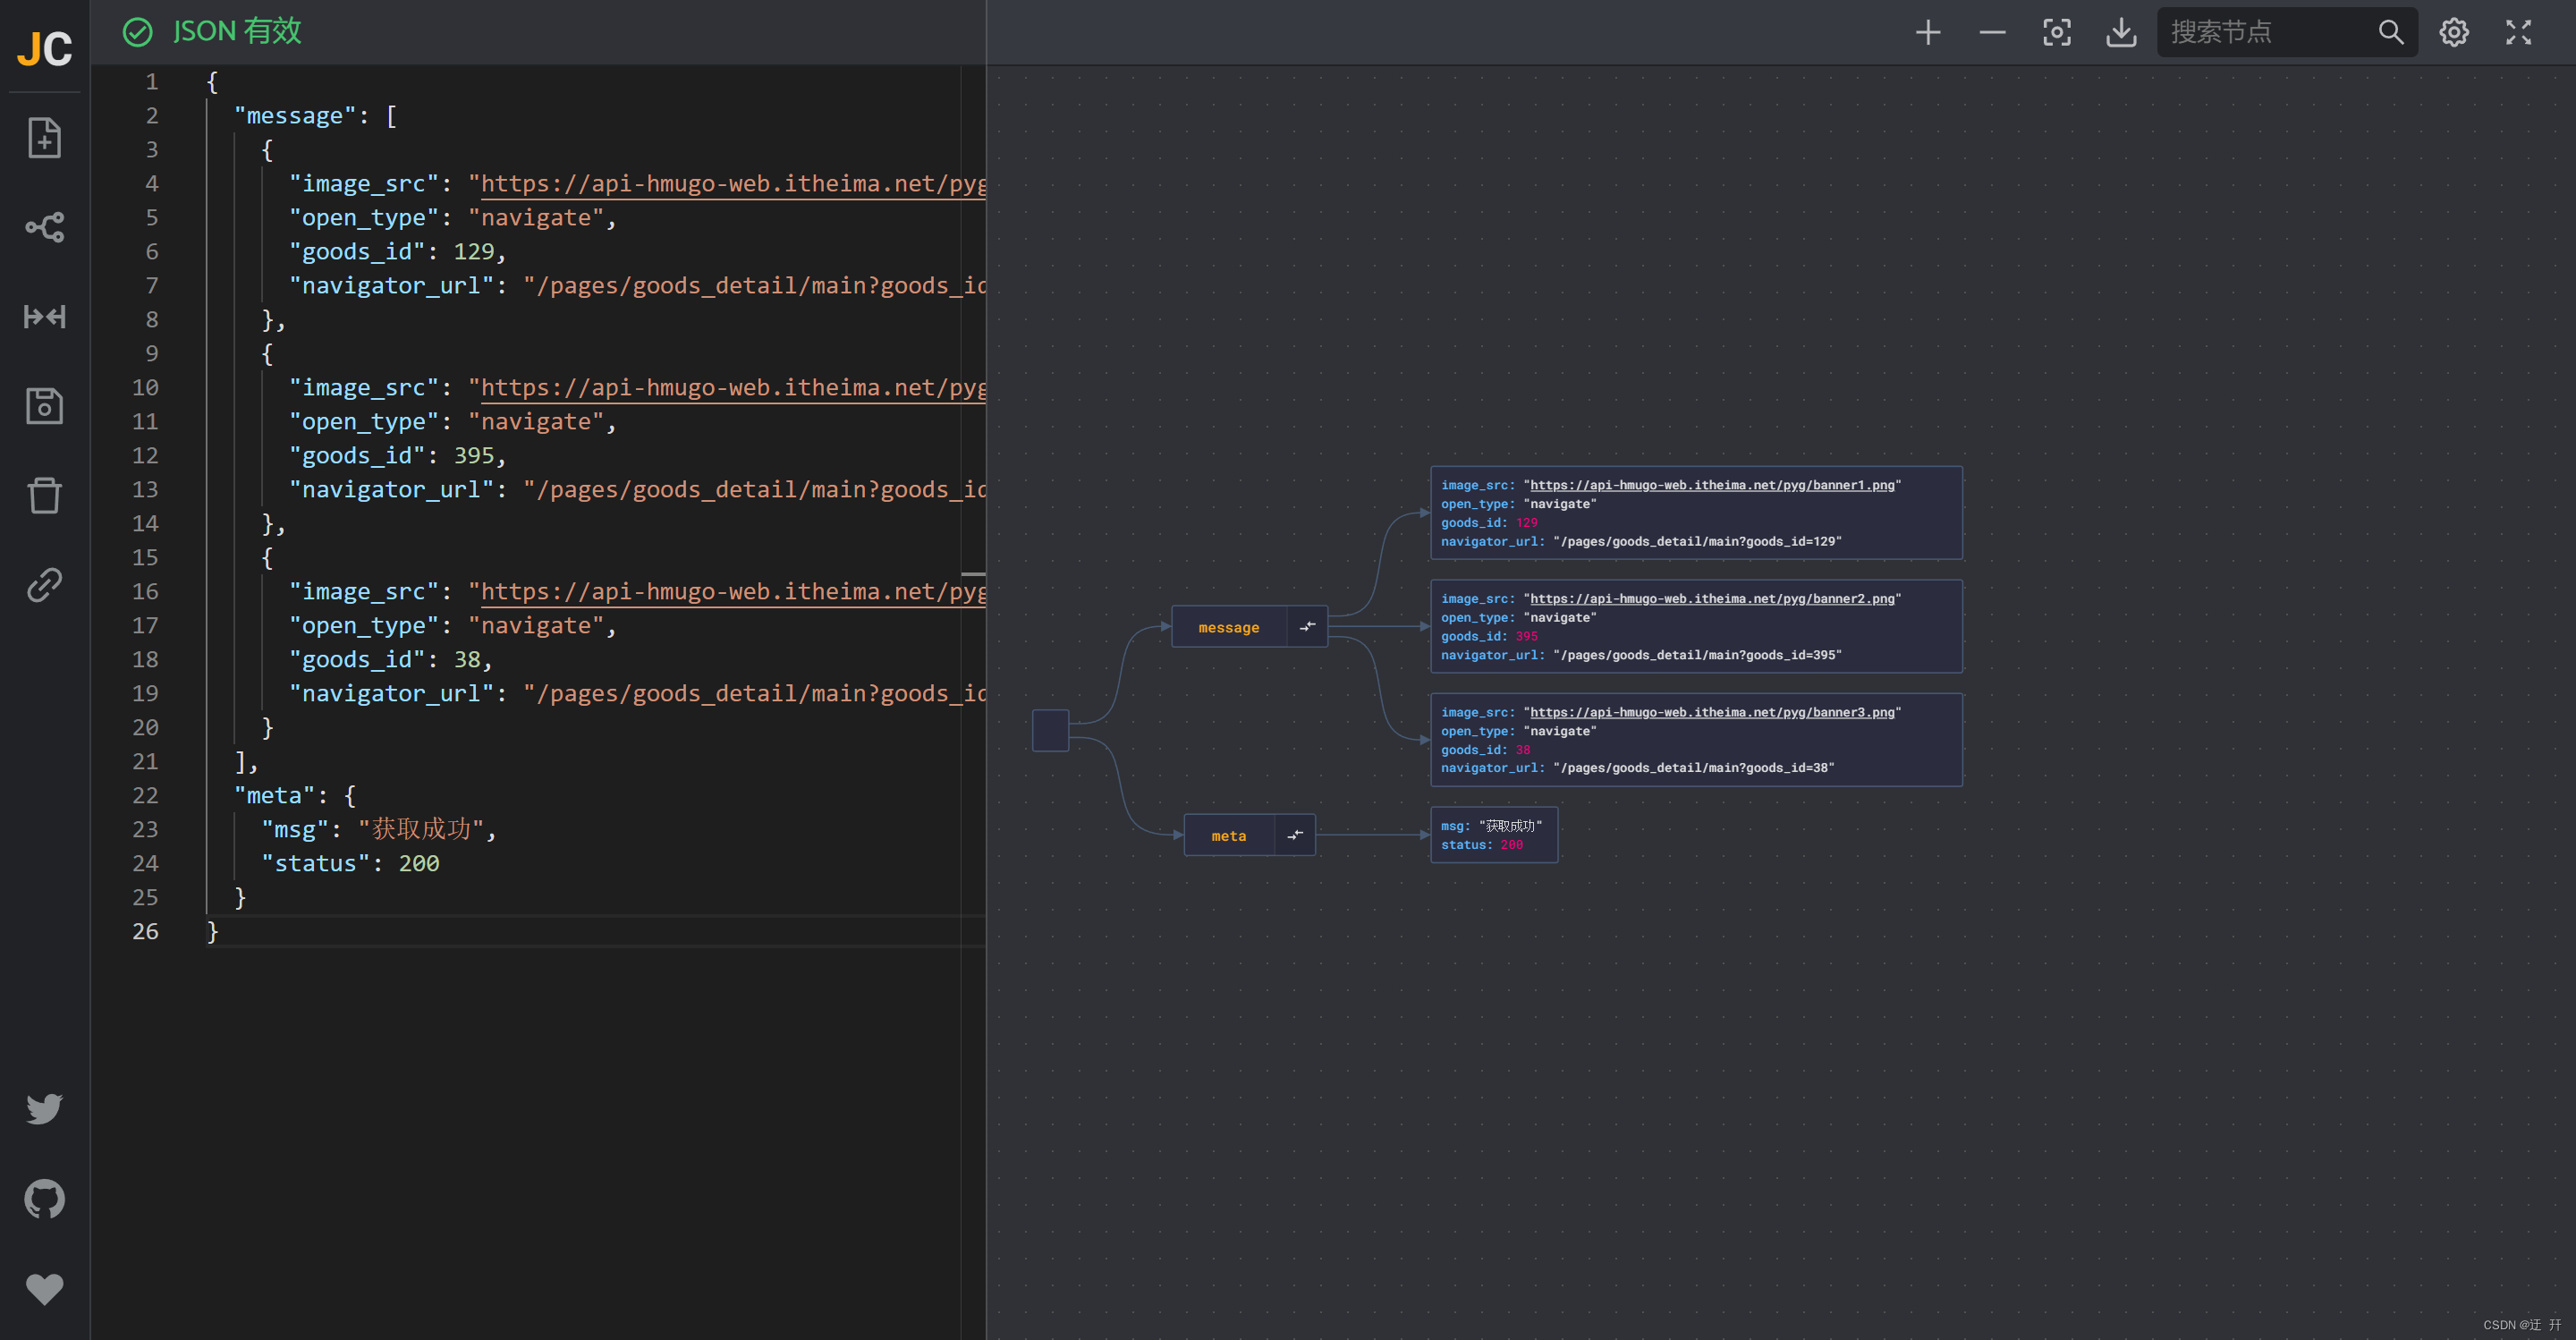Click navigator_url goods_id=129 in graph card
2576x1340 pixels.
[x=1697, y=541]
